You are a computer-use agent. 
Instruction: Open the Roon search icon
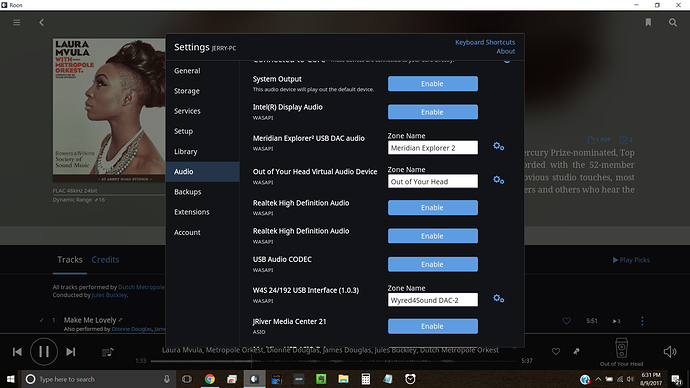click(x=673, y=22)
